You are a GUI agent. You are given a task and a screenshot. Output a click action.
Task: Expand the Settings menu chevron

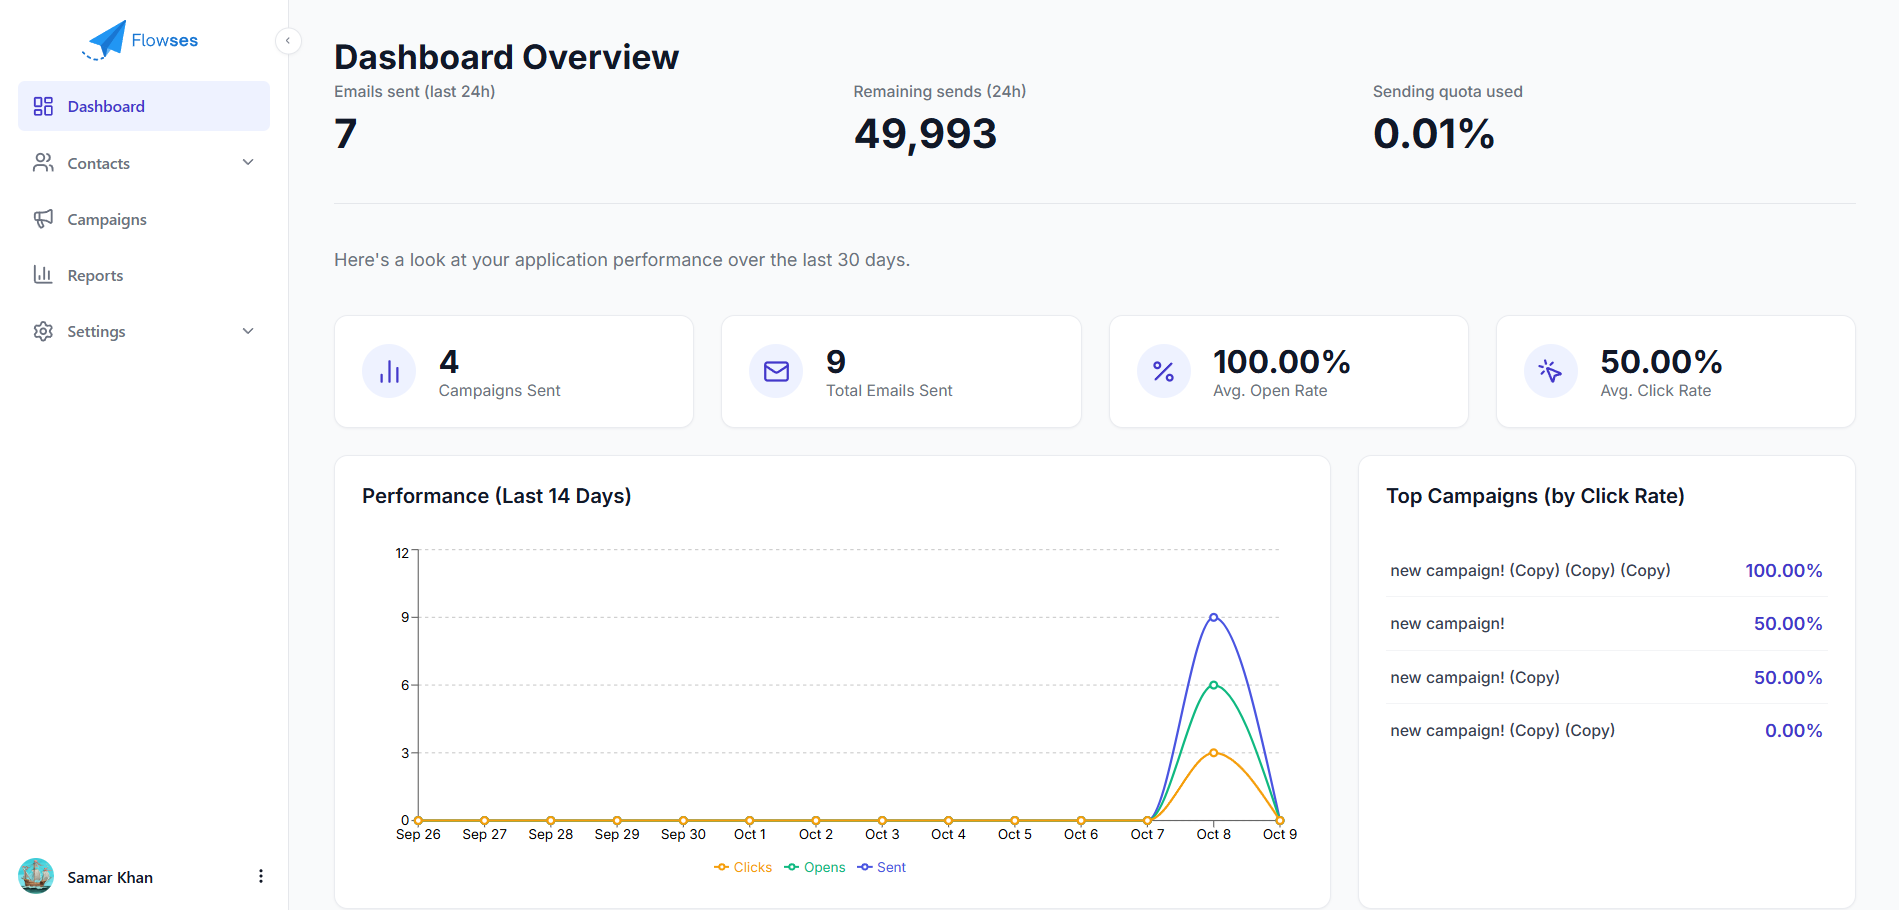coord(248,330)
